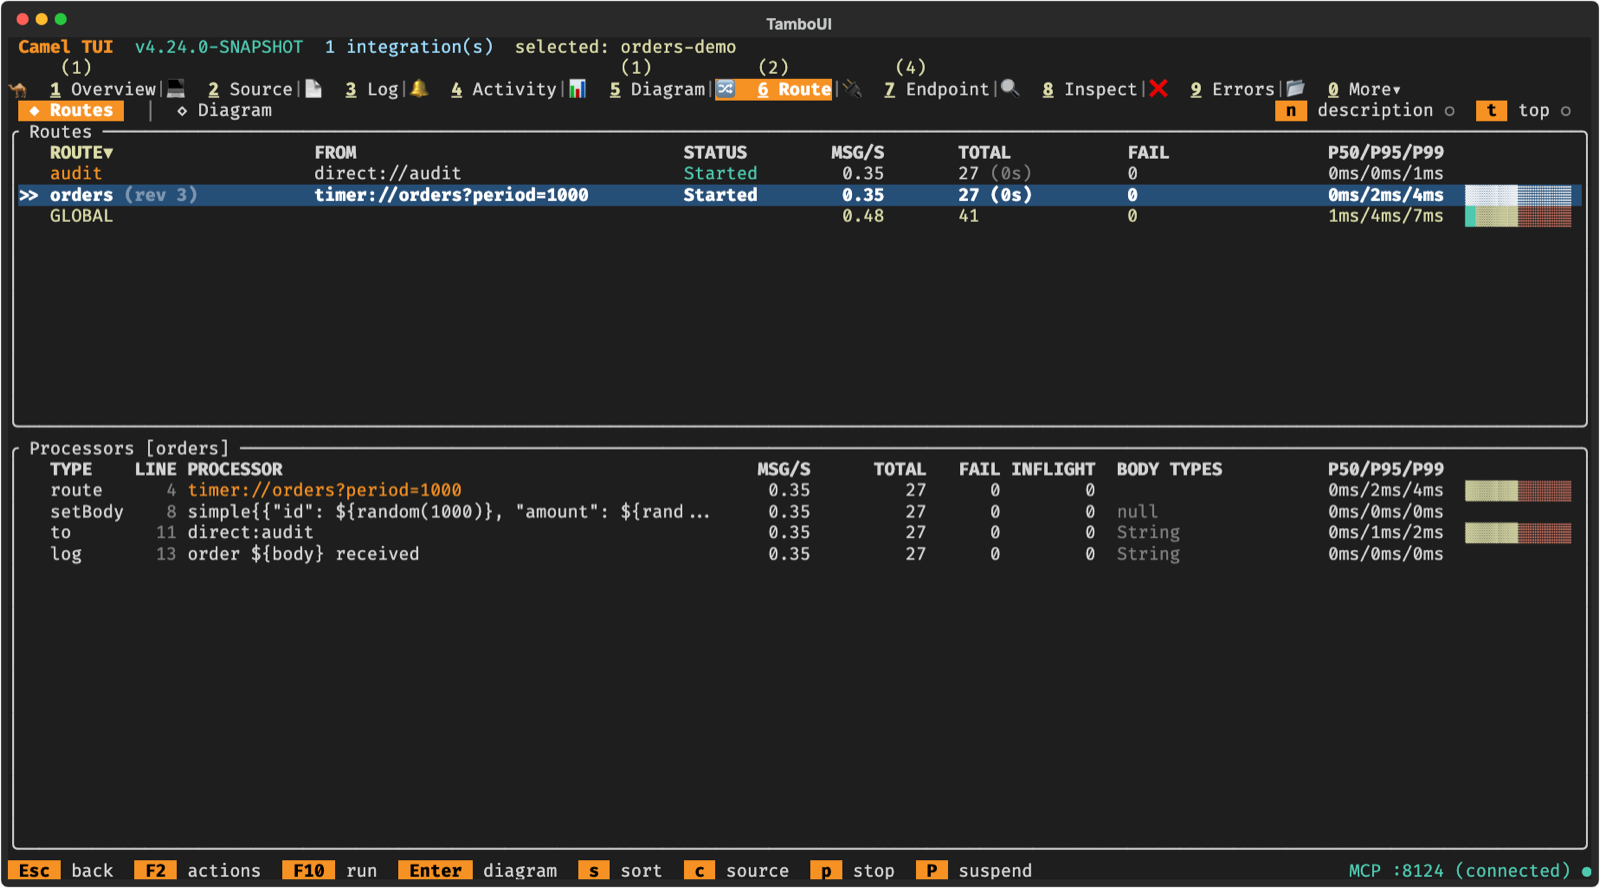The width and height of the screenshot is (1600, 888).
Task: Click the >> marker on the orders row
Action: pyautogui.click(x=29, y=195)
